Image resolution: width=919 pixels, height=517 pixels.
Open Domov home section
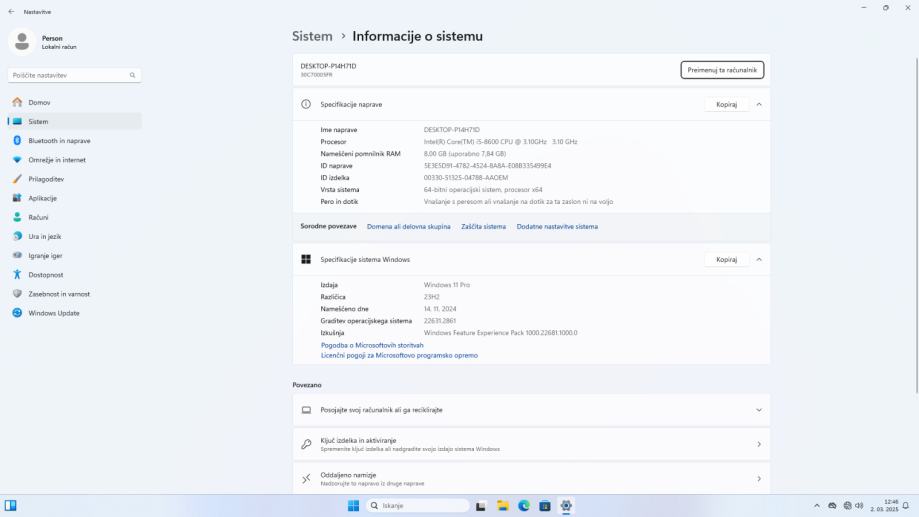tap(74, 103)
